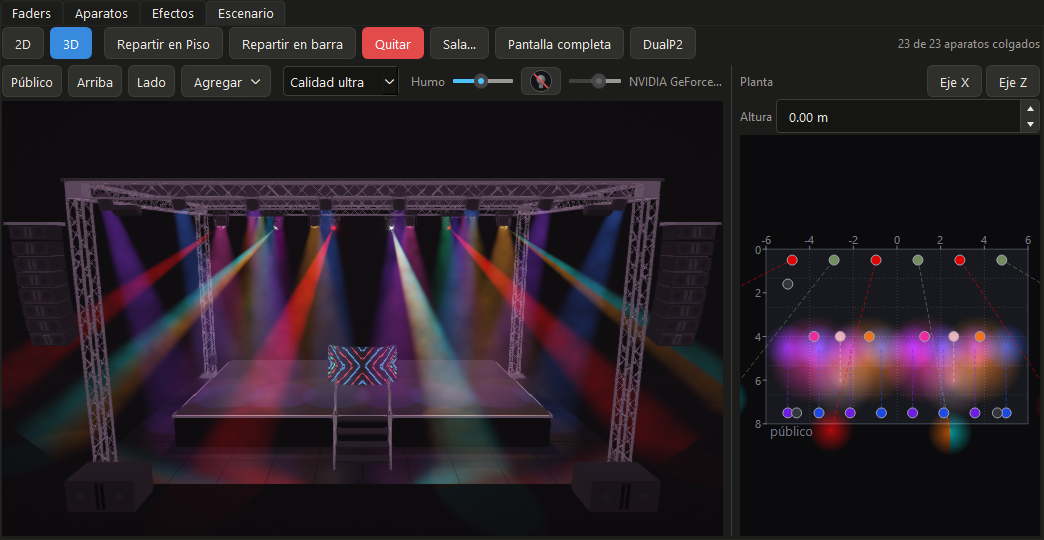This screenshot has height=540, width=1044.
Task: Focus the Altura height input field
Action: (x=899, y=117)
